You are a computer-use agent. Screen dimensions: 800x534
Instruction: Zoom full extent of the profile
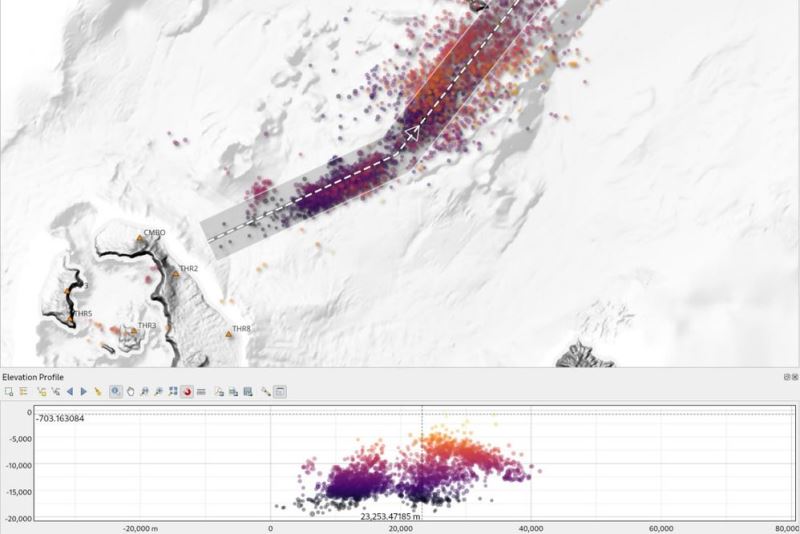173,391
